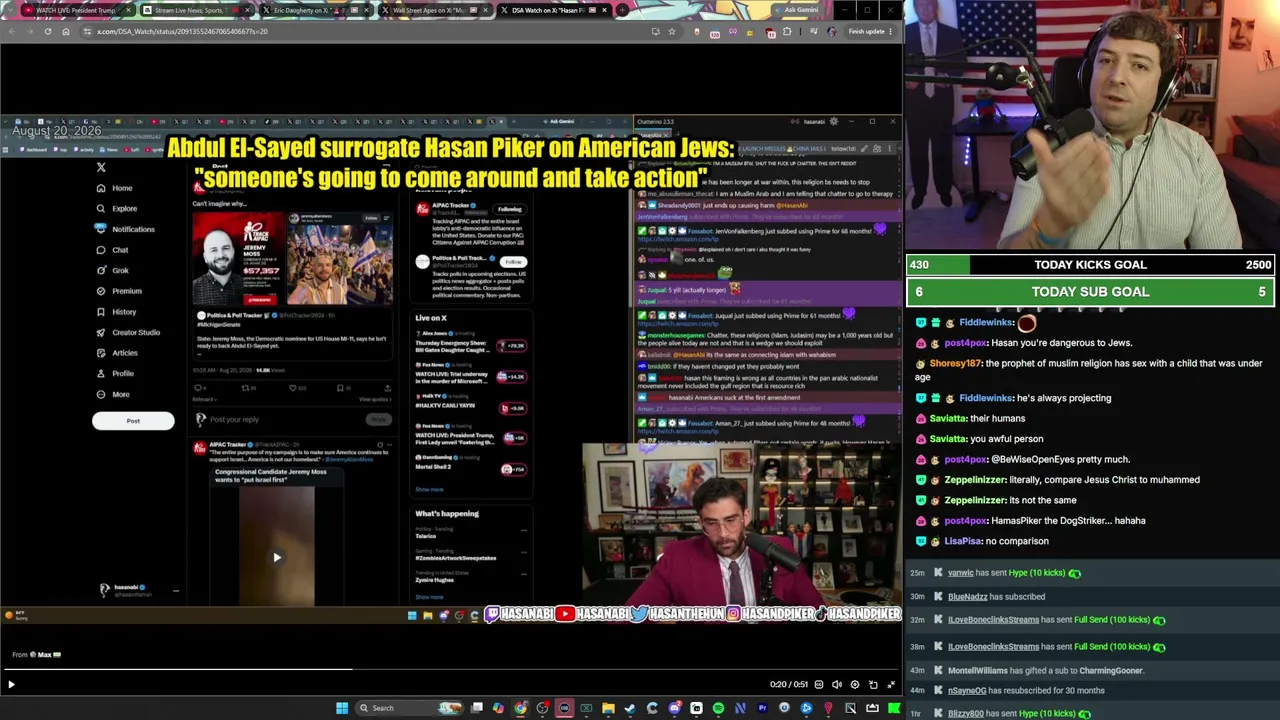Play the Jeremy Moss video in the feed

pos(277,558)
